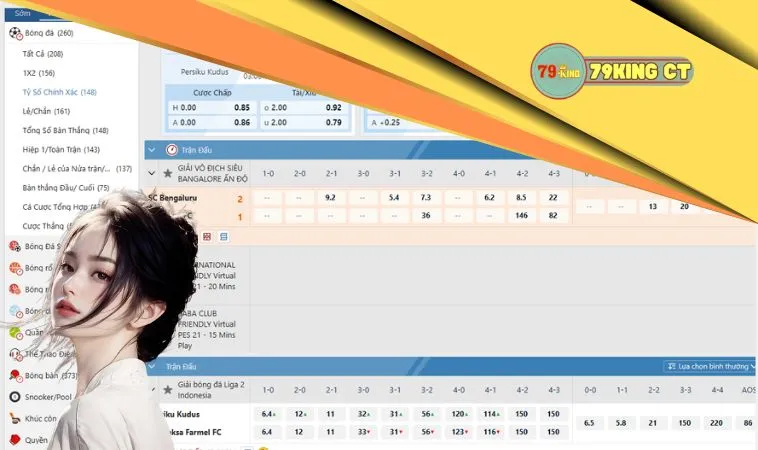Screen dimensions: 758x450
Task: Click the red grid icon under the Bengaluru match
Action: pyautogui.click(x=207, y=236)
